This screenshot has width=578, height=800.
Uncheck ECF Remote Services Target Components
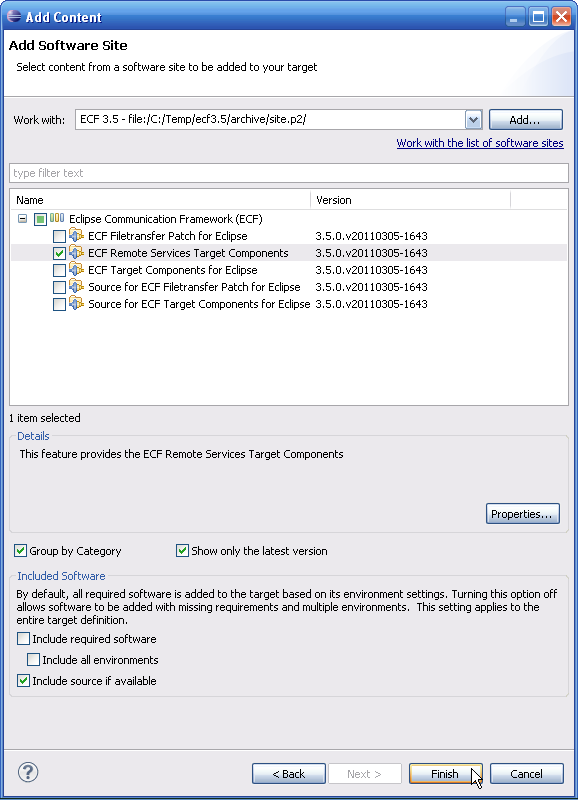point(59,253)
